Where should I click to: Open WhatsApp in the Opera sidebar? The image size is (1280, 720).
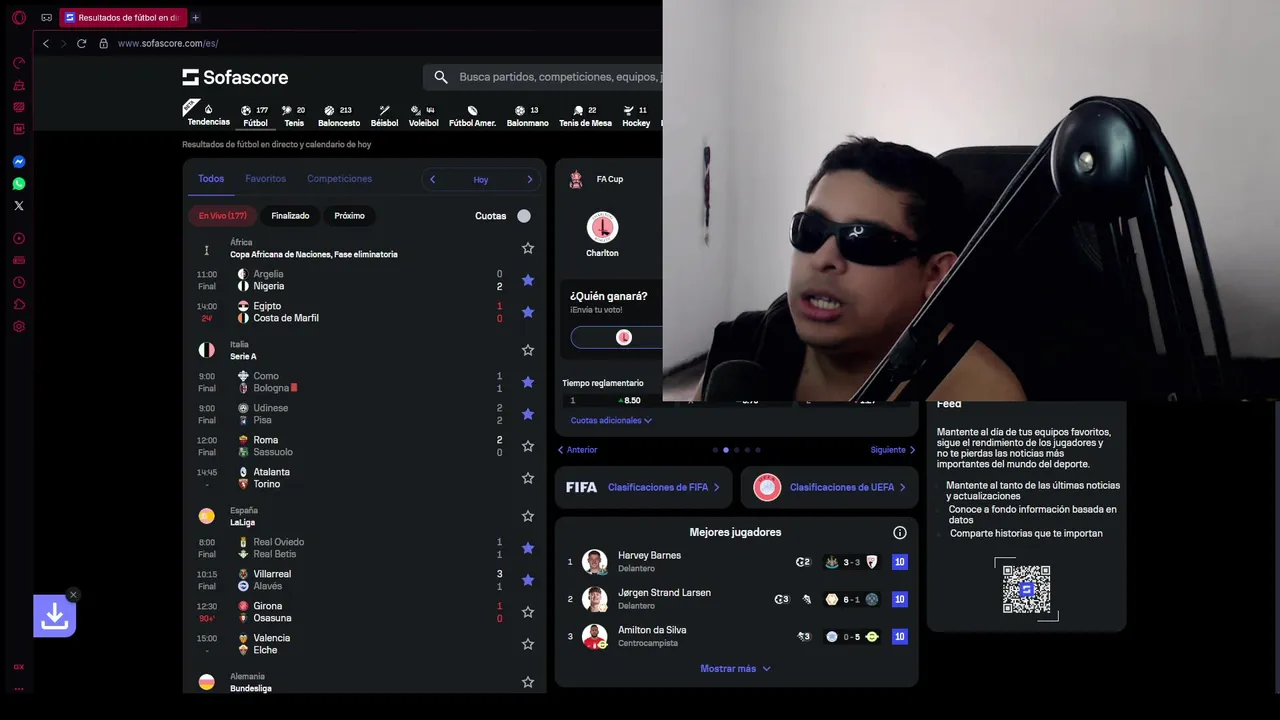pyautogui.click(x=18, y=184)
